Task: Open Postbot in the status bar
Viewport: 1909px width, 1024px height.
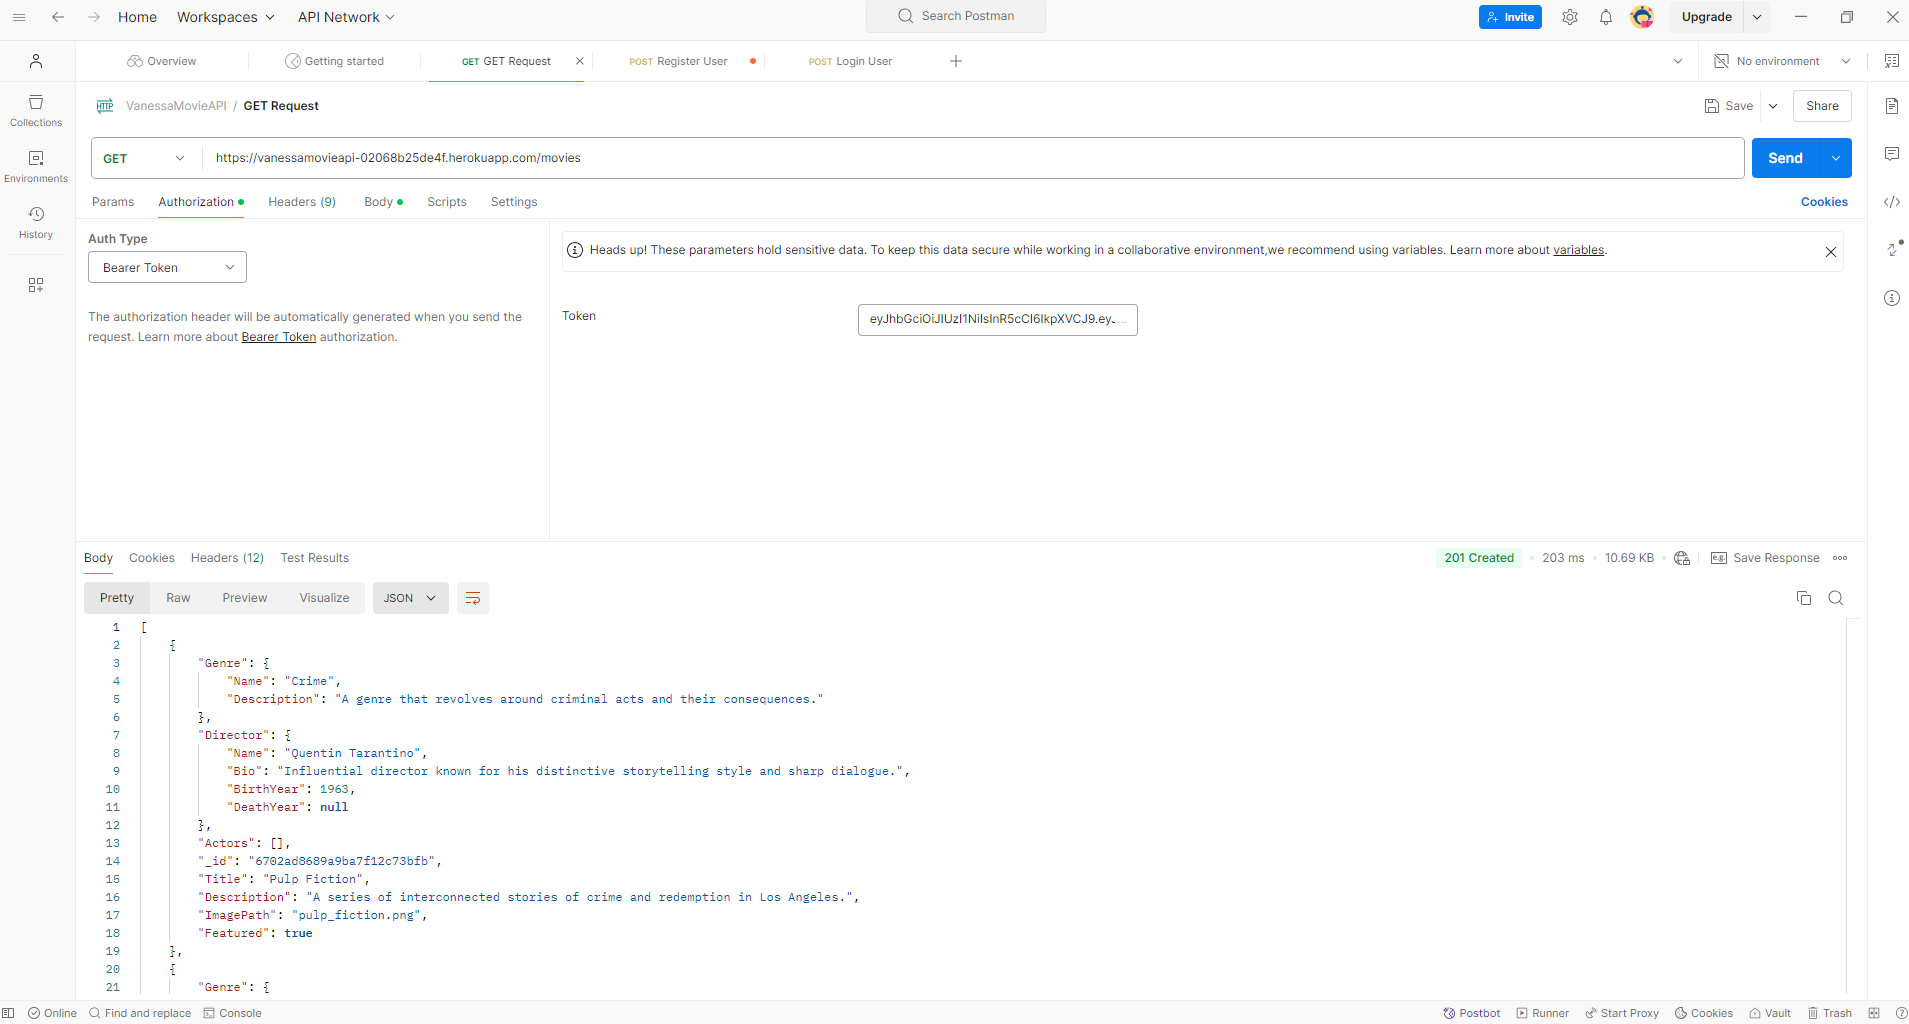Action: point(1472,1013)
